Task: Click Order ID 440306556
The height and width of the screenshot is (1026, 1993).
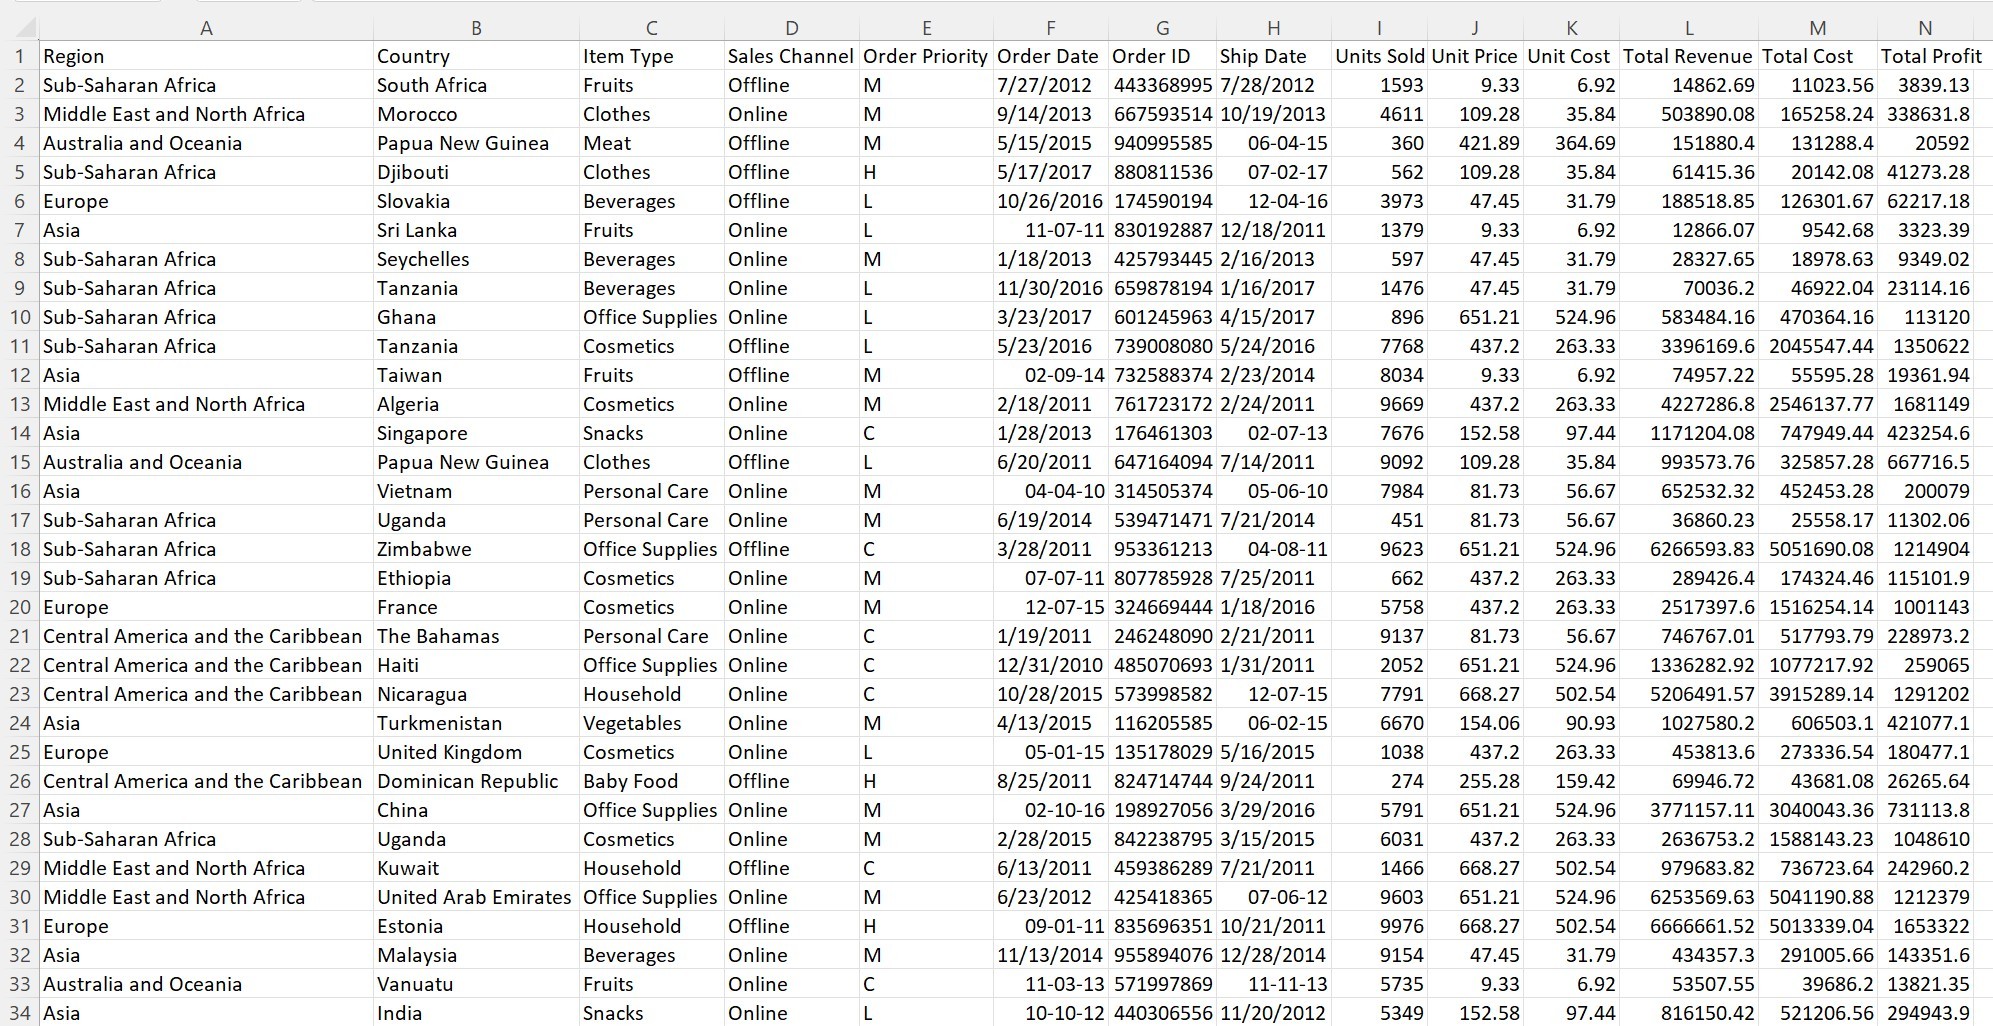Action: pos(1162,1012)
